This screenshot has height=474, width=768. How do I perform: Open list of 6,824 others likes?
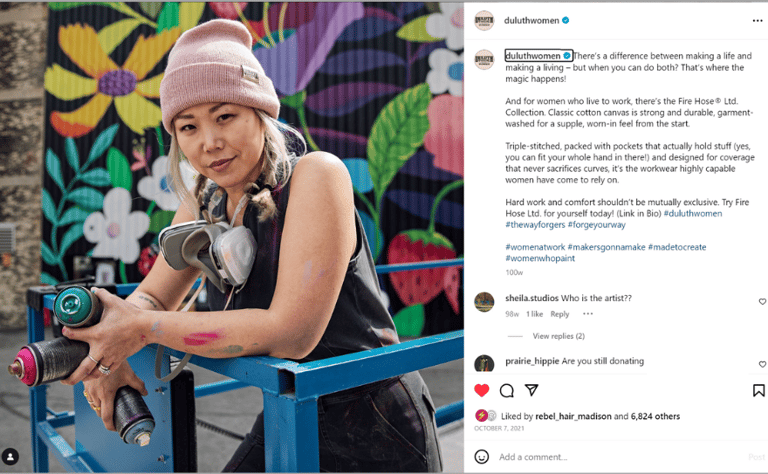(x=655, y=416)
